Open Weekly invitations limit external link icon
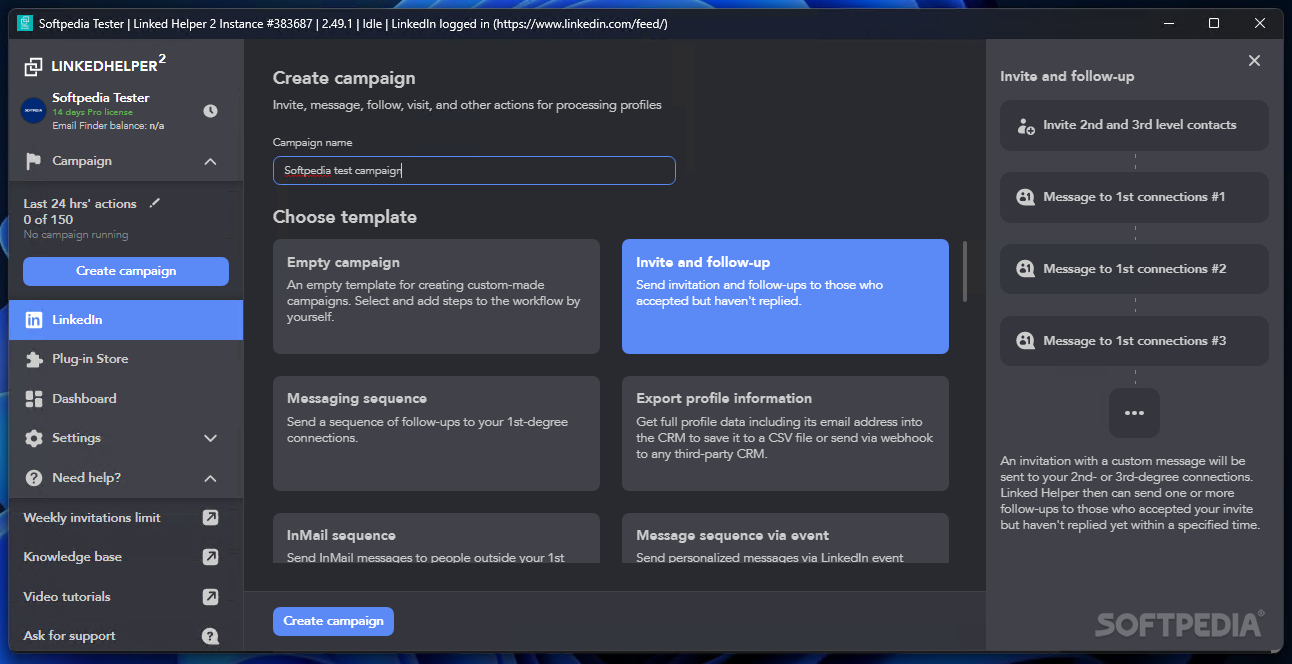Image resolution: width=1292 pixels, height=664 pixels. coord(210,518)
